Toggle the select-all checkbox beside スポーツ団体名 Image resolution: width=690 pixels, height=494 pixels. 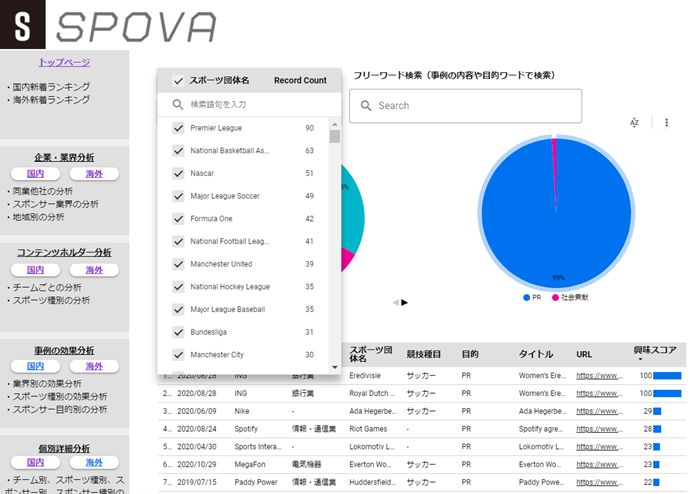178,81
